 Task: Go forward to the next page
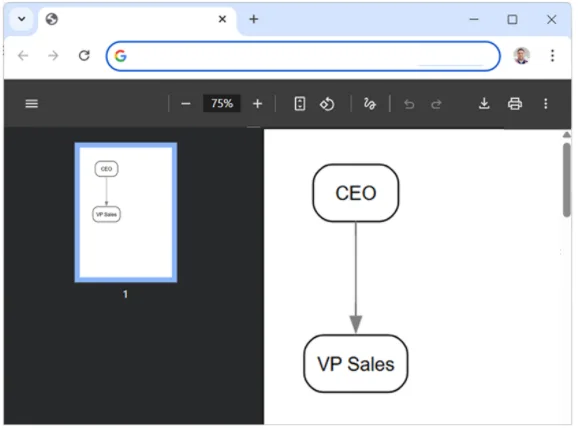tap(53, 56)
